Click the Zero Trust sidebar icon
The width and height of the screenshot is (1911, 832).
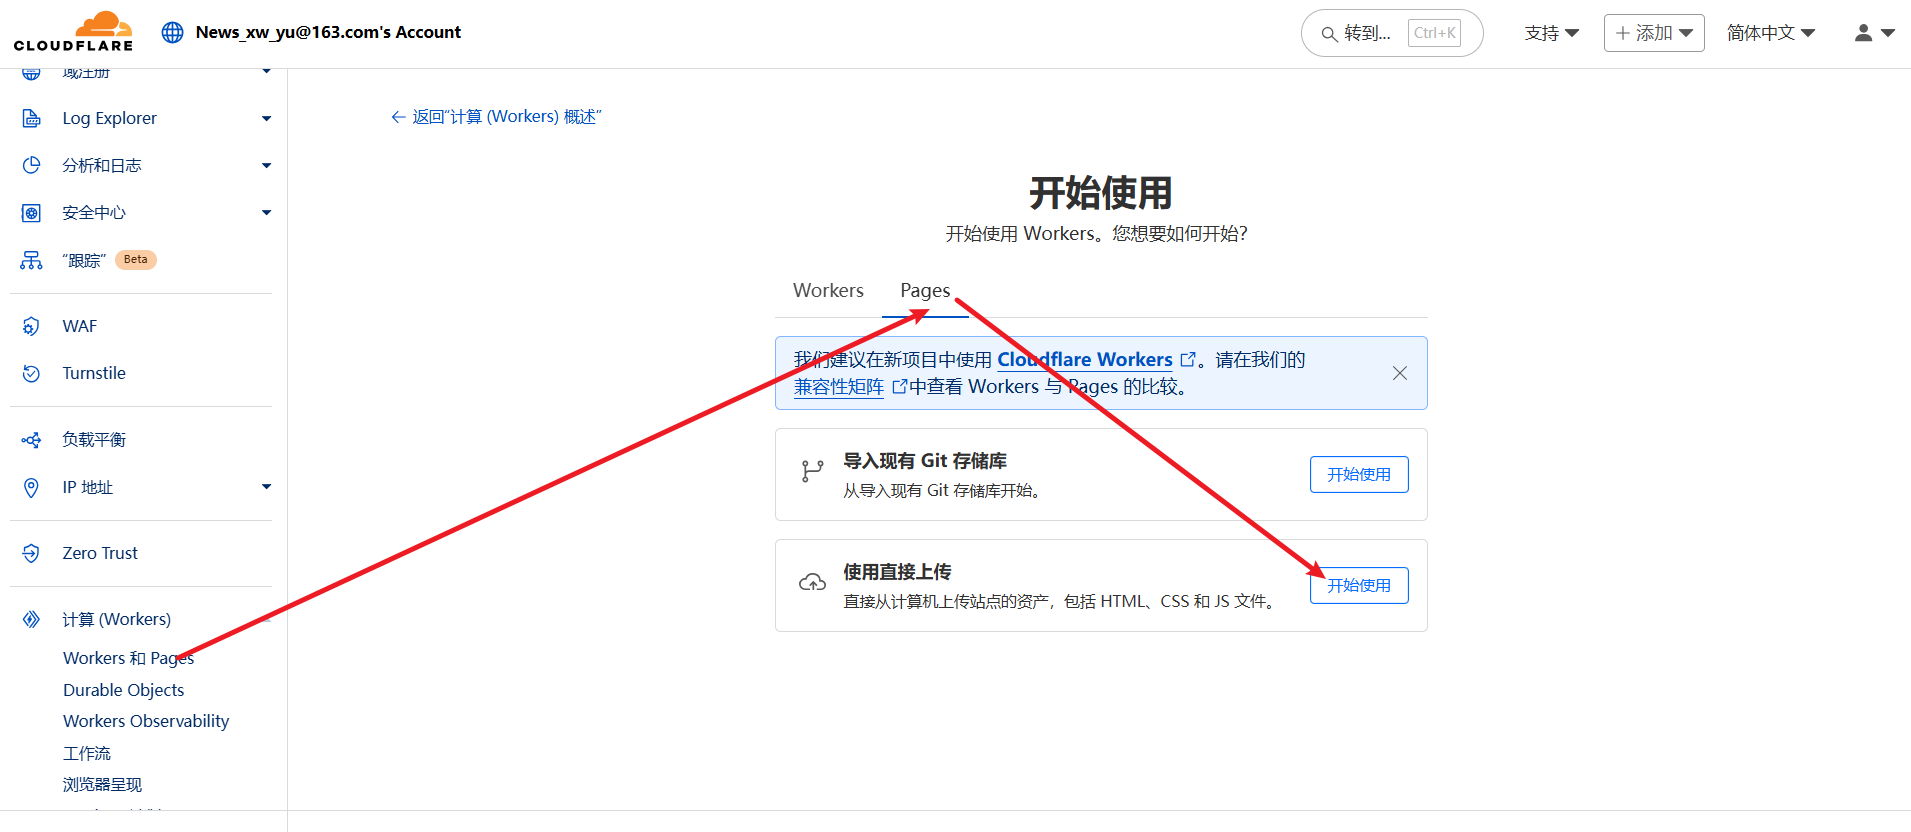[32, 553]
